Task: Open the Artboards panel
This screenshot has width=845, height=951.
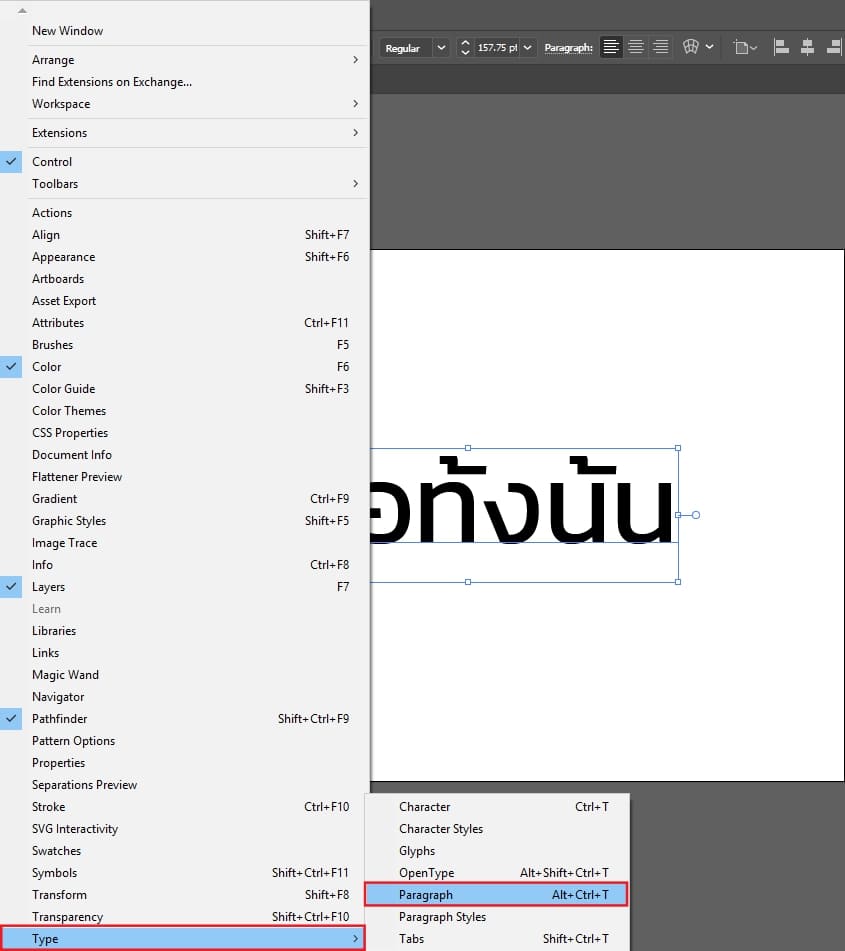Action: pos(184,279)
